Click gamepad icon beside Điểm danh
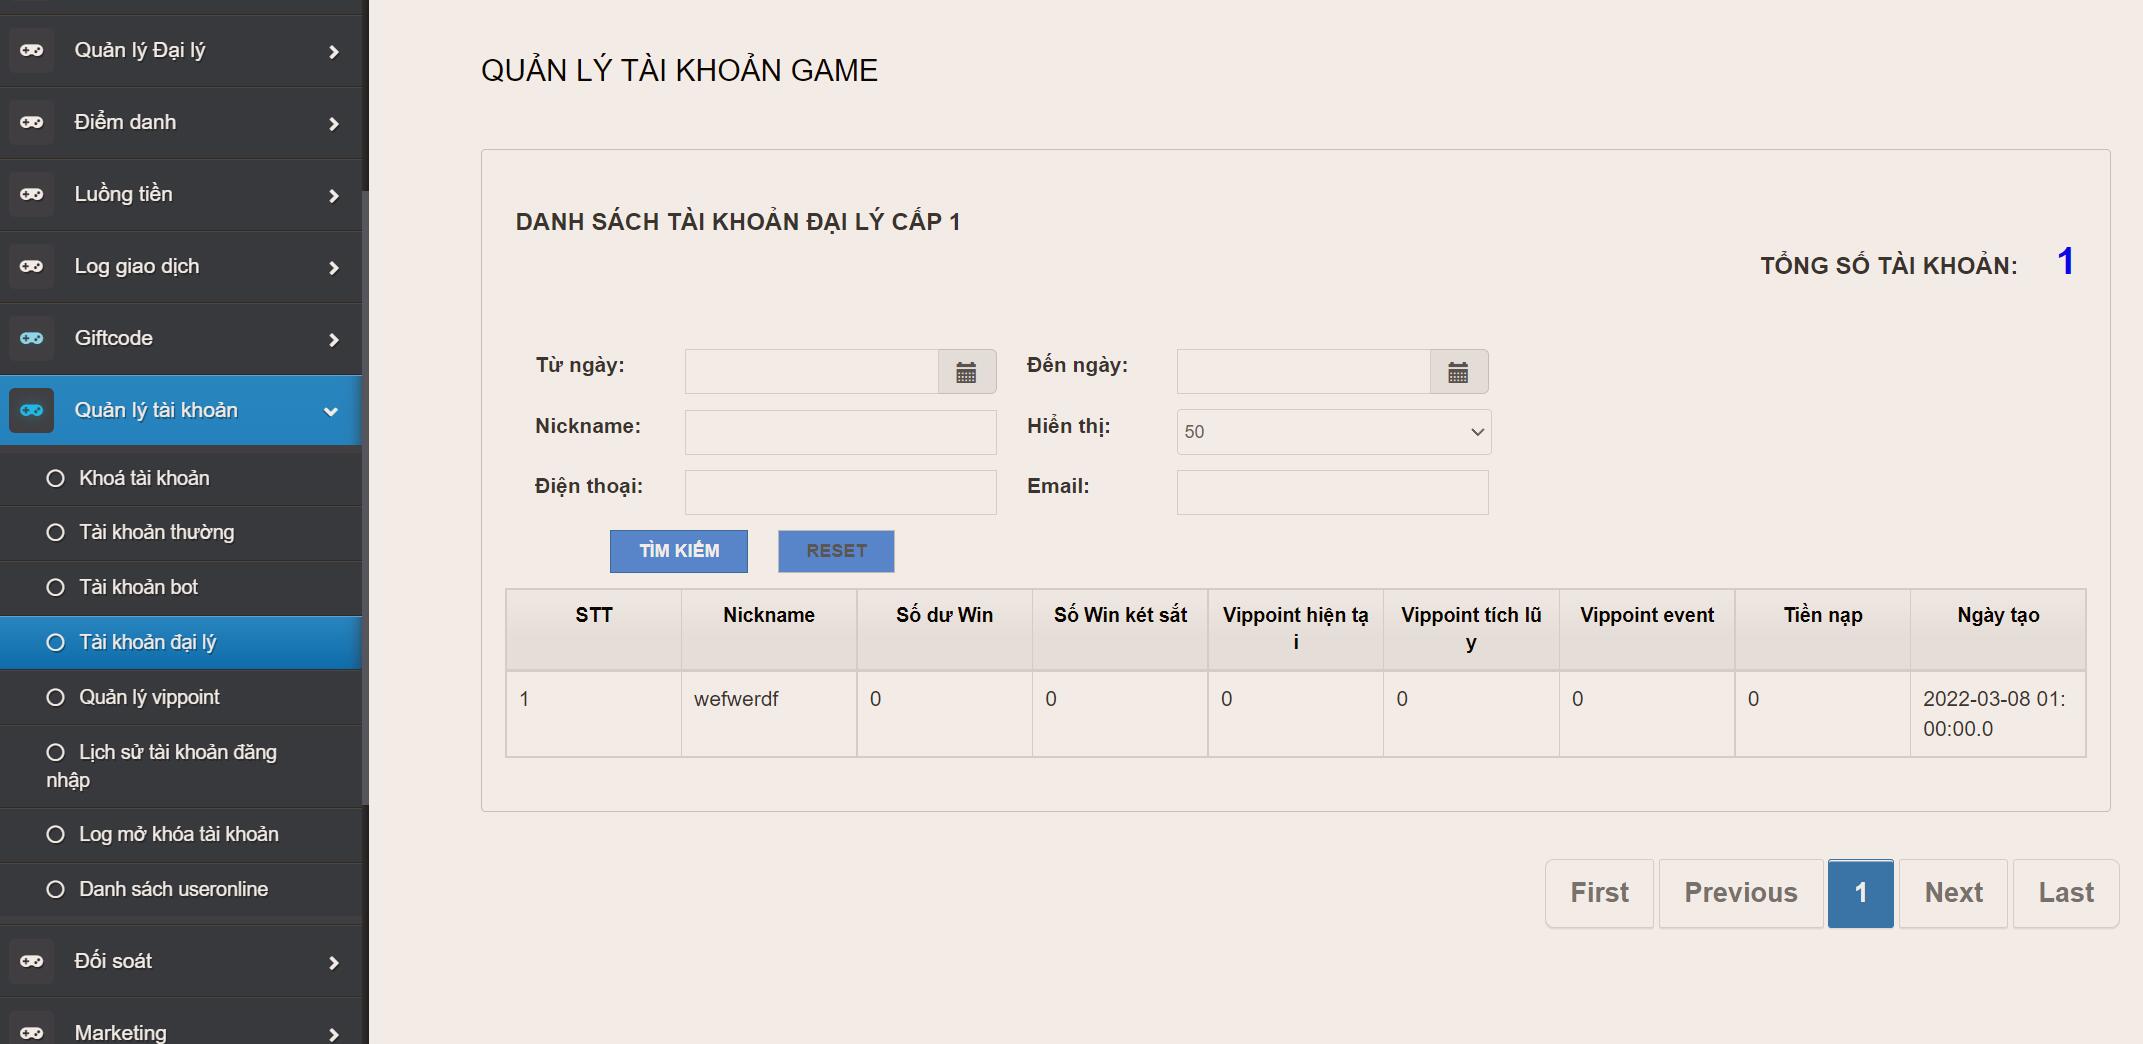 (x=31, y=122)
